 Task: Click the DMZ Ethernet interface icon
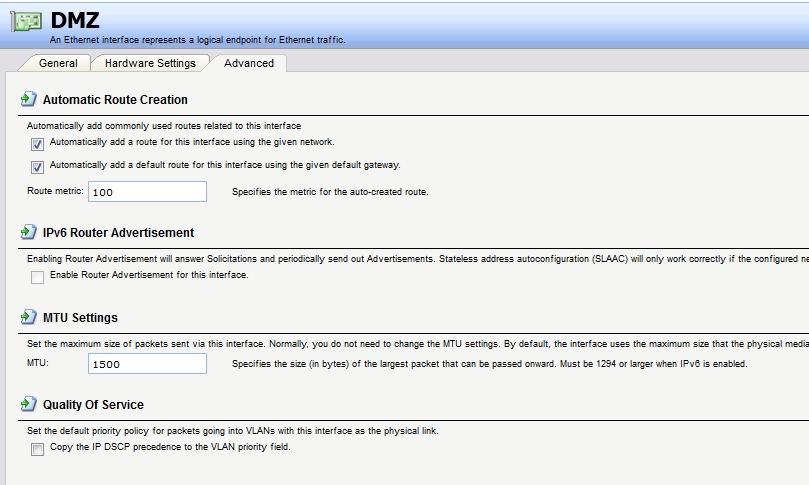click(24, 22)
